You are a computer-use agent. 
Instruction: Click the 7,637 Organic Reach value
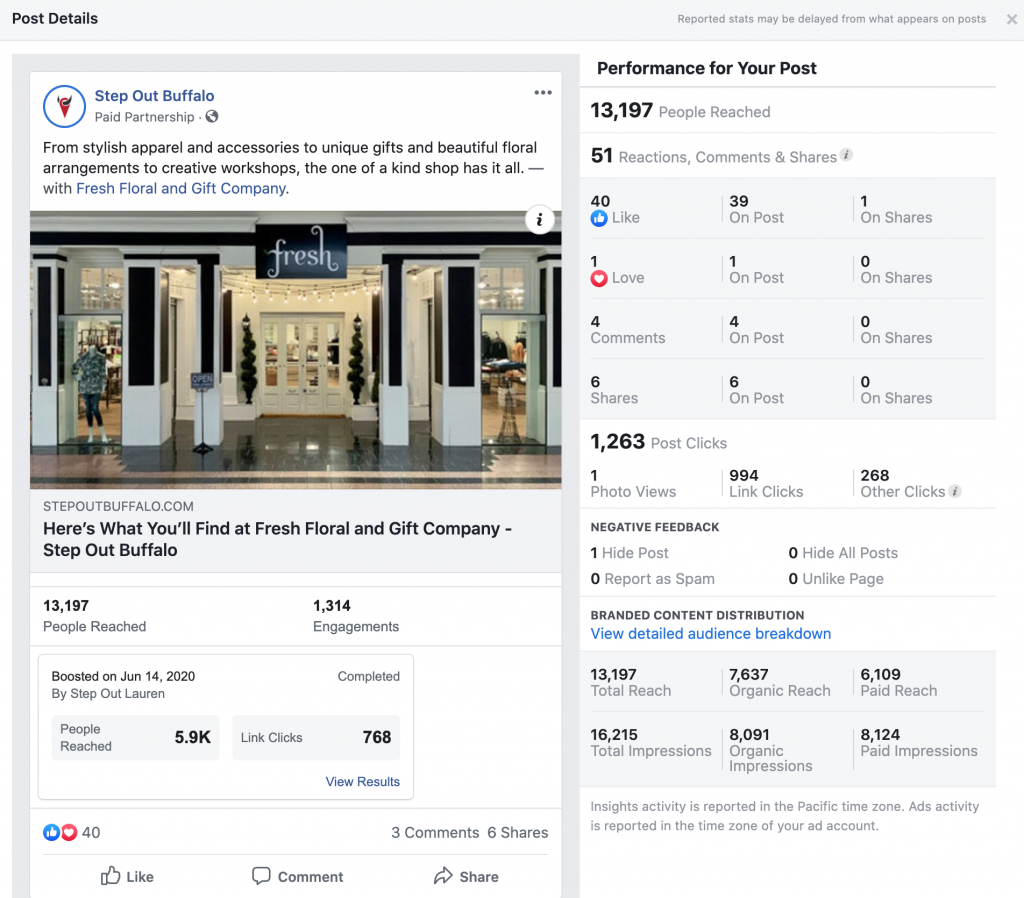click(780, 682)
